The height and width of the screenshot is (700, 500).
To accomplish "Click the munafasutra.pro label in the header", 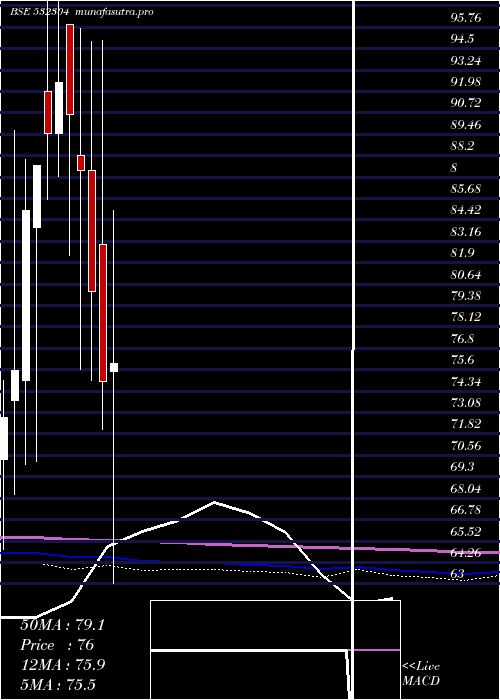I will (115, 12).
